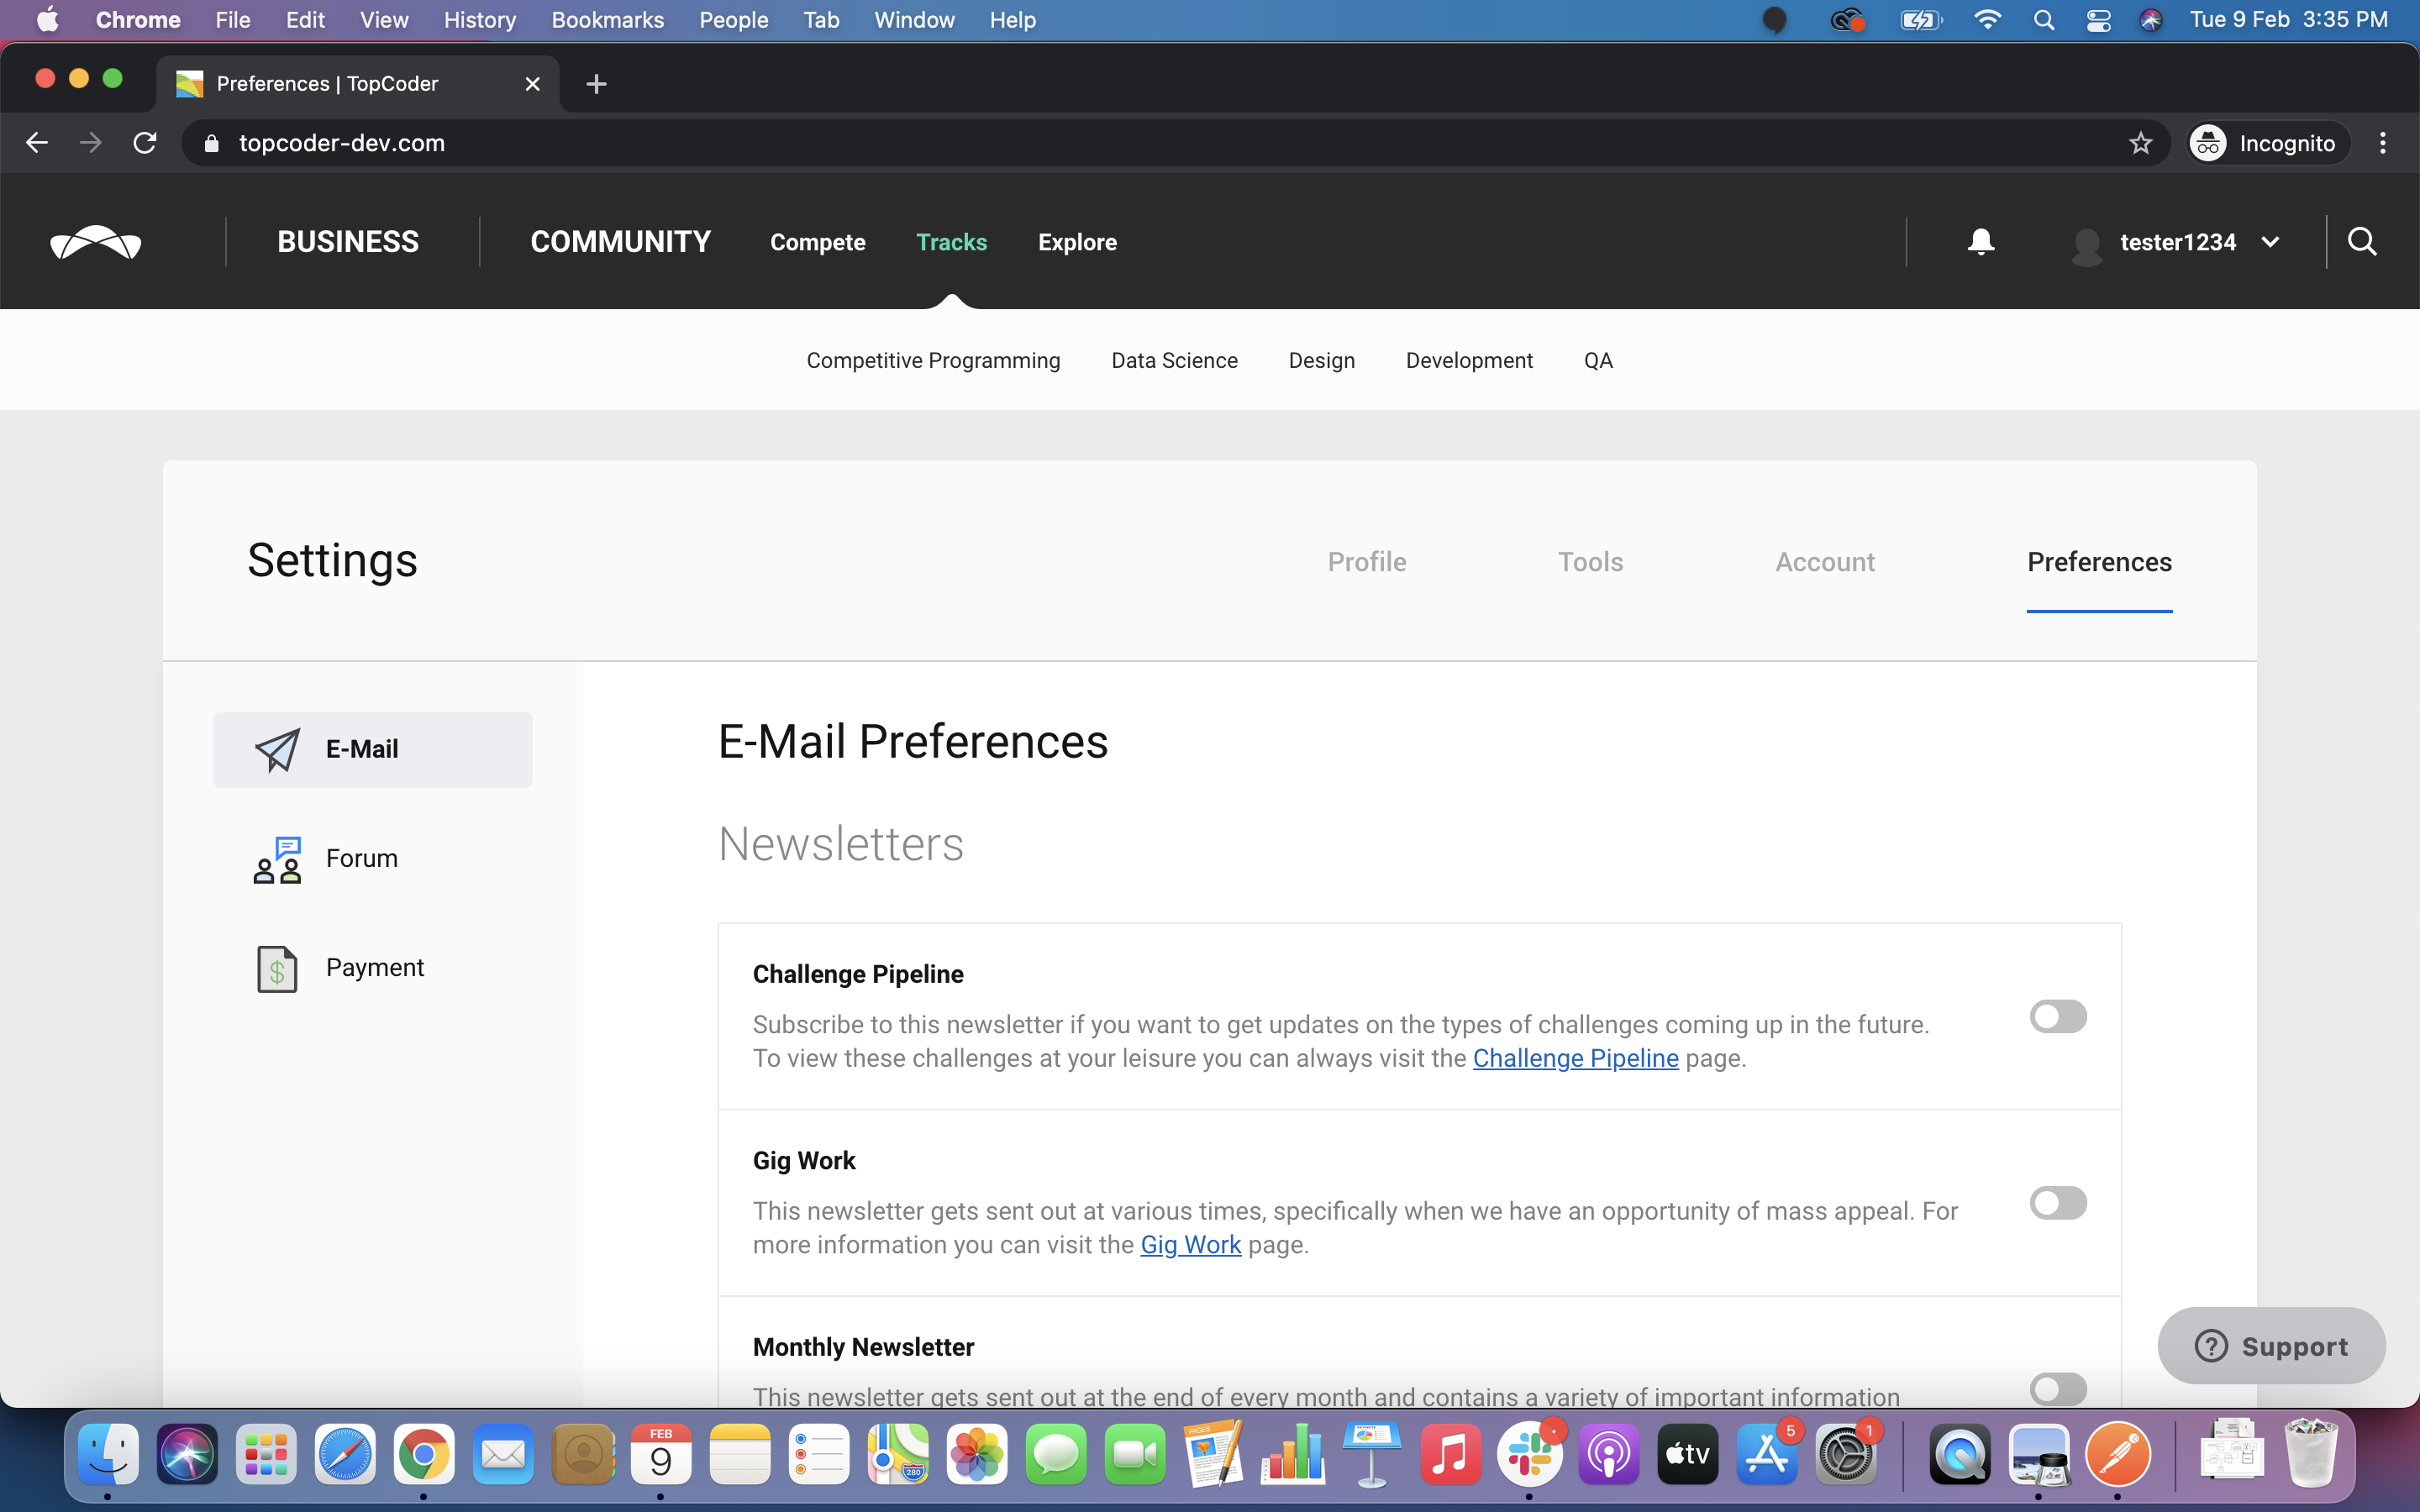Switch to the Tools settings tab
Image resolution: width=2420 pixels, height=1512 pixels.
[1590, 562]
